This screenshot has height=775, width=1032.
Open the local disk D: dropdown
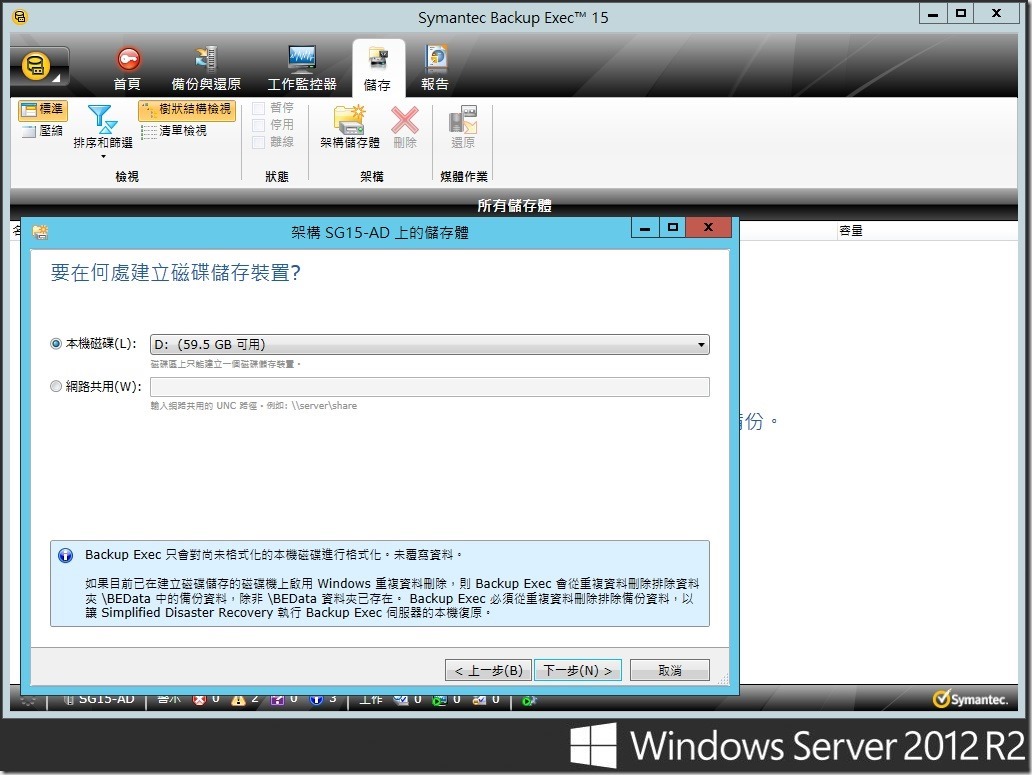tap(430, 345)
